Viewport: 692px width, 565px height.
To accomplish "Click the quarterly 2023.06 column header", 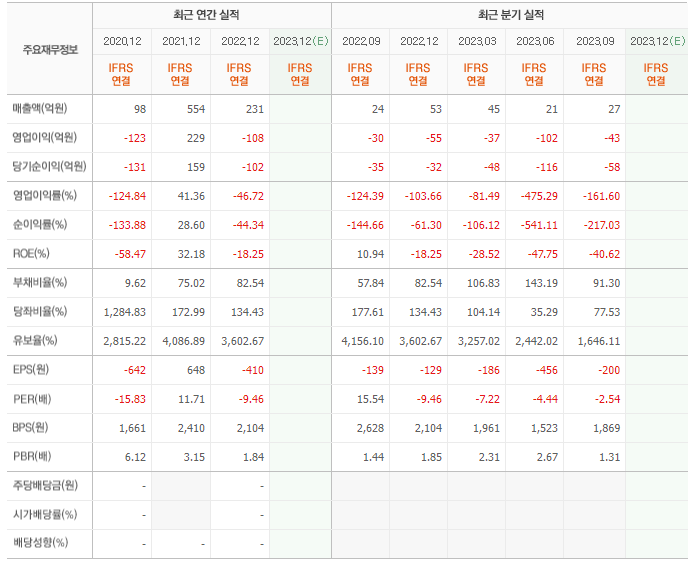I will tap(535, 41).
